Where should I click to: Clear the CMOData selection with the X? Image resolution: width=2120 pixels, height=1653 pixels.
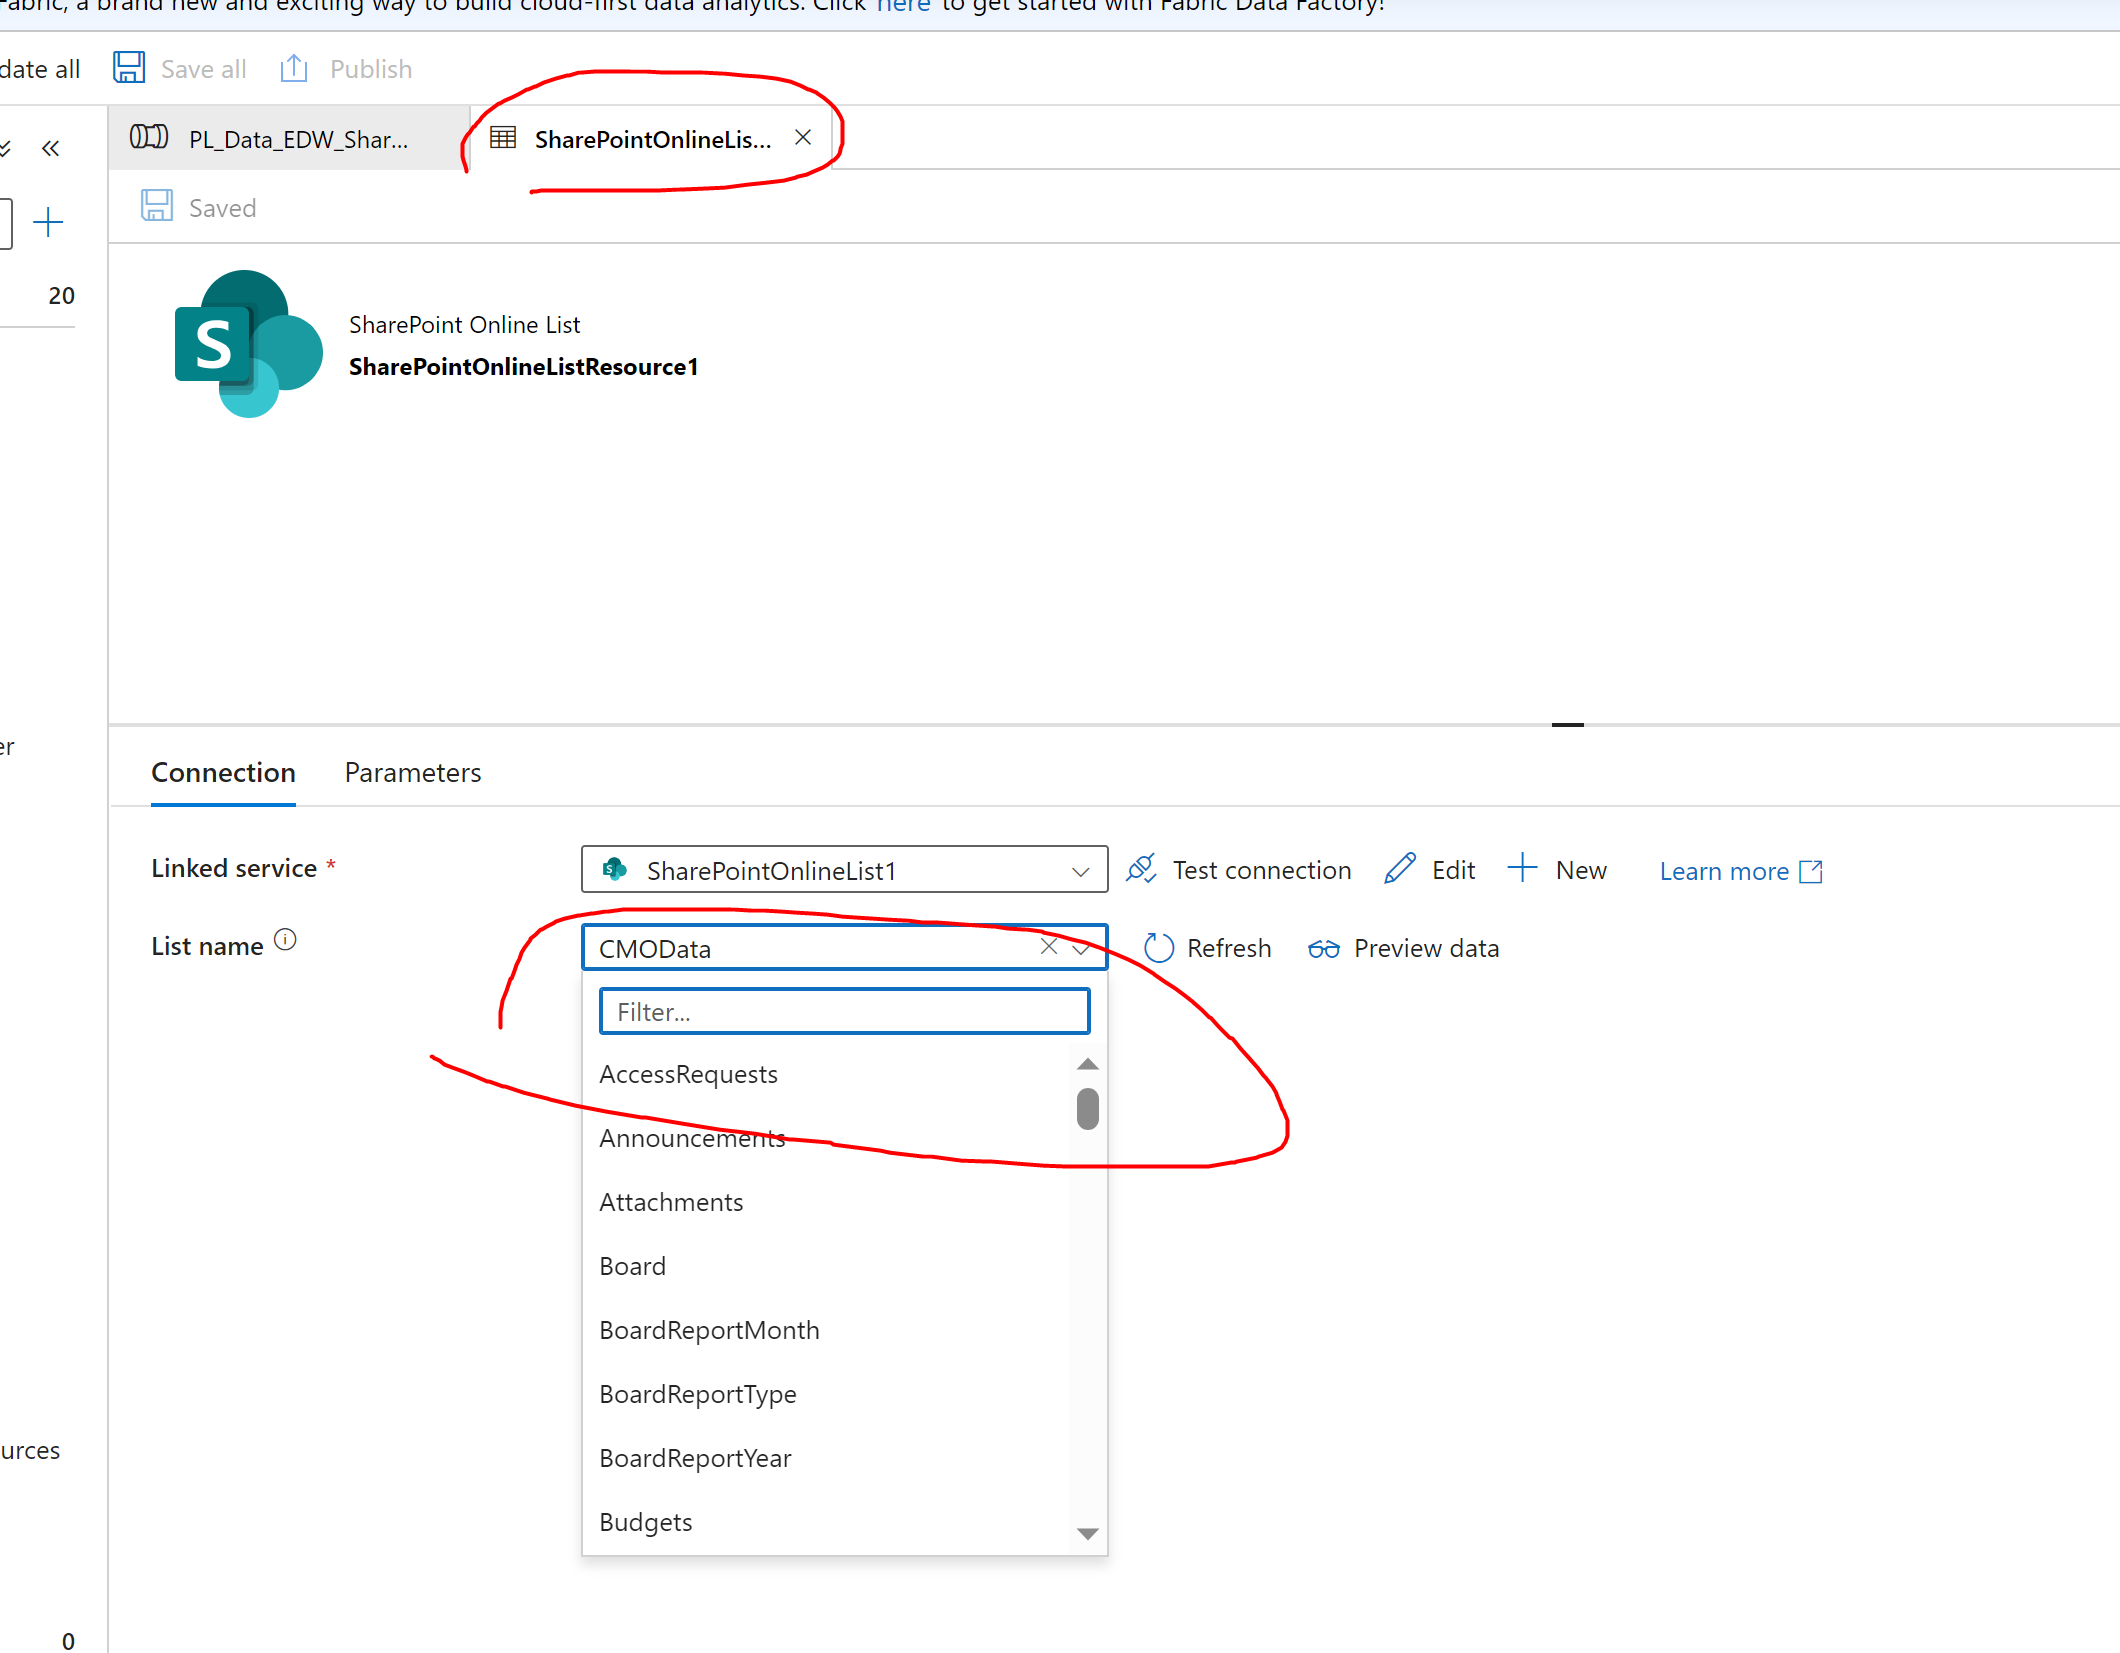(1048, 946)
